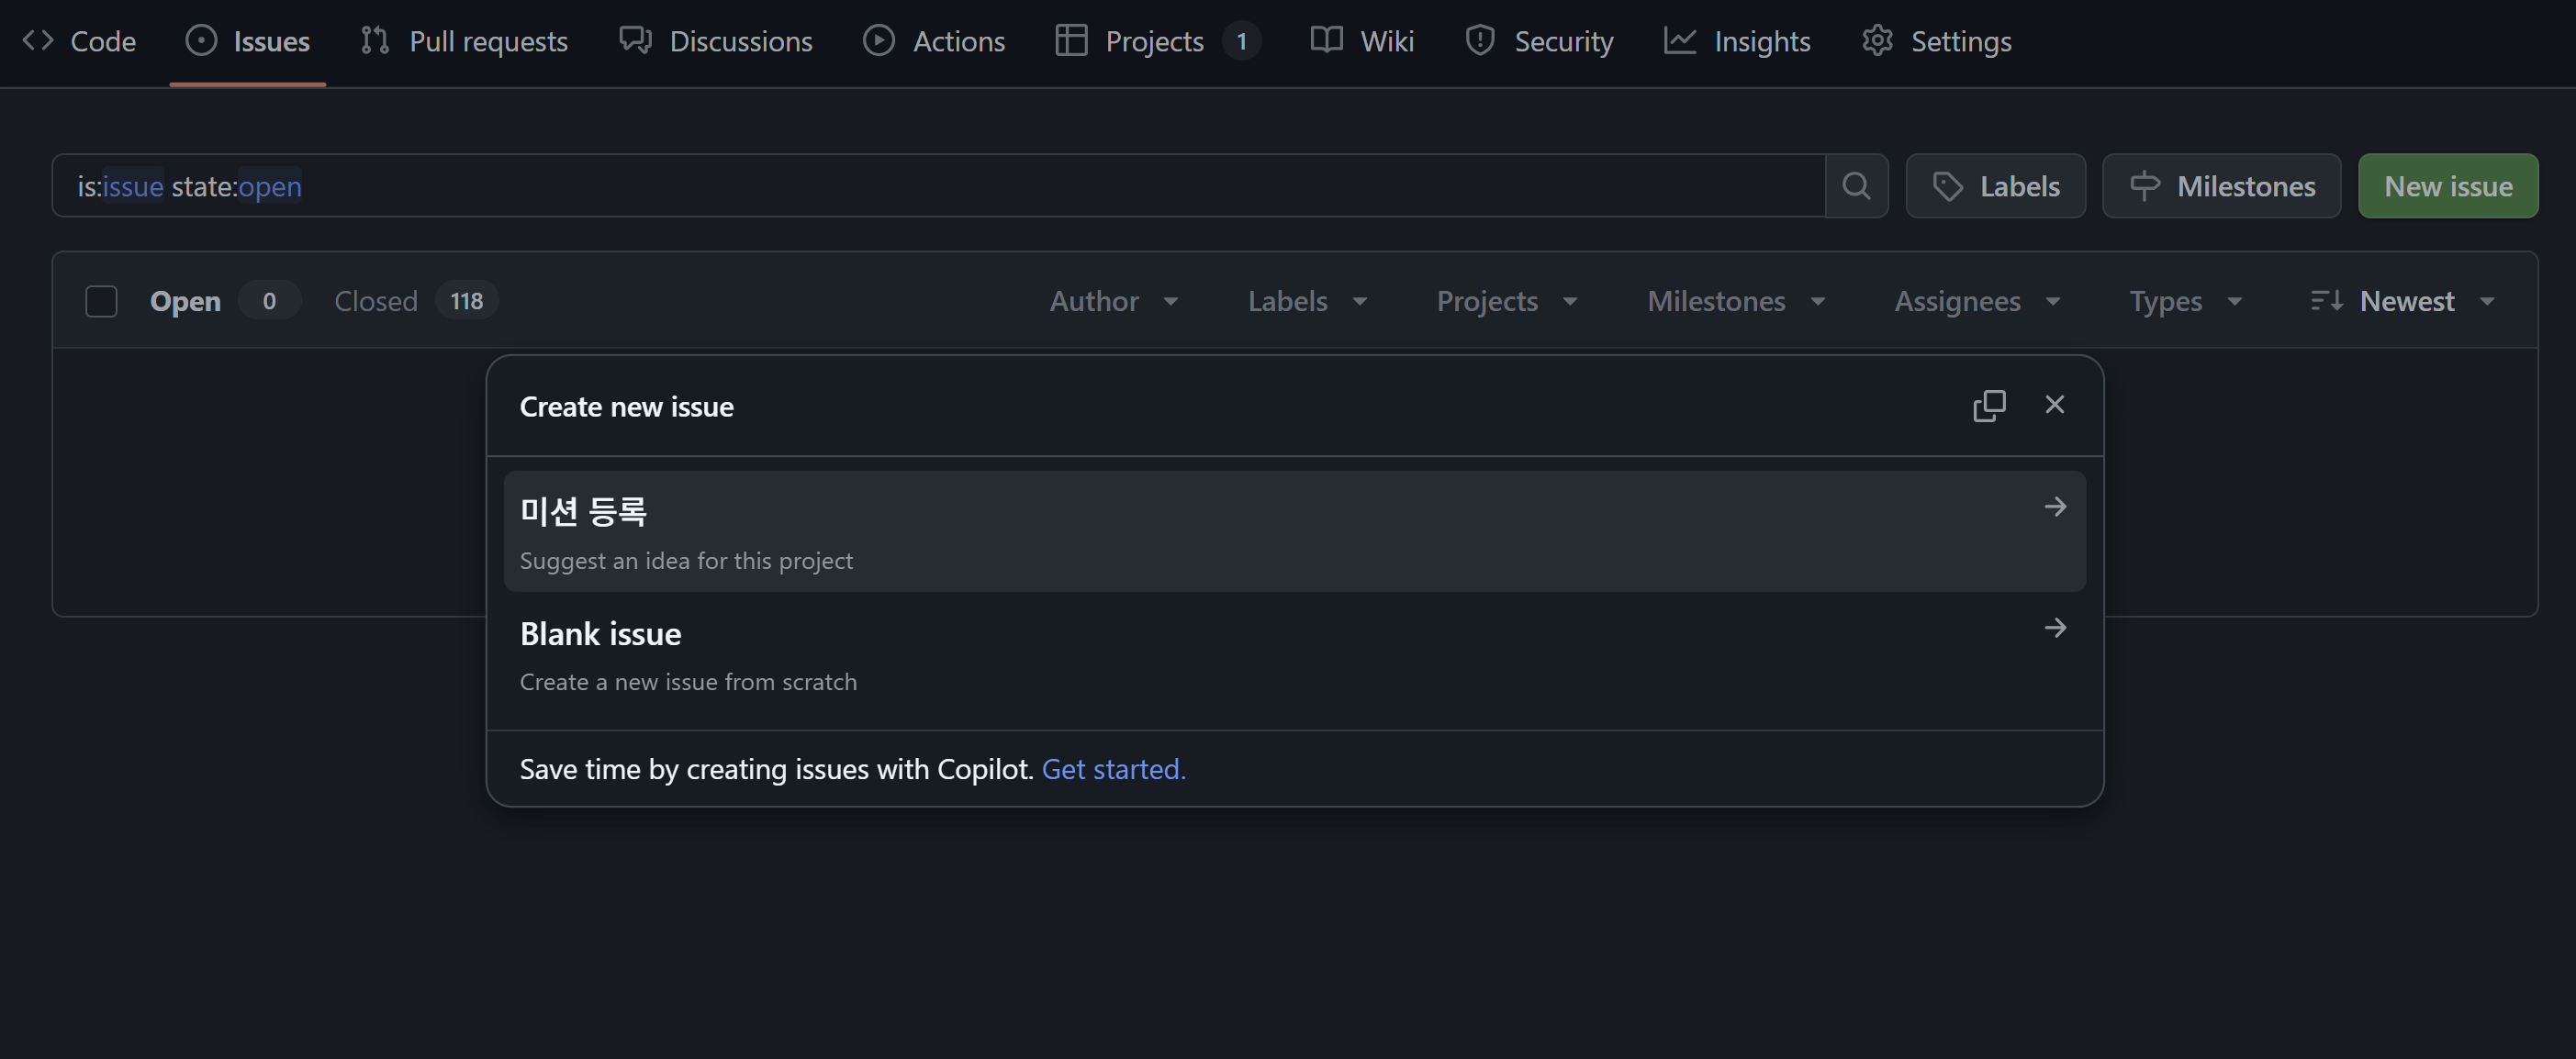Open dialog in new page icon
2576x1059 pixels.
(1989, 405)
